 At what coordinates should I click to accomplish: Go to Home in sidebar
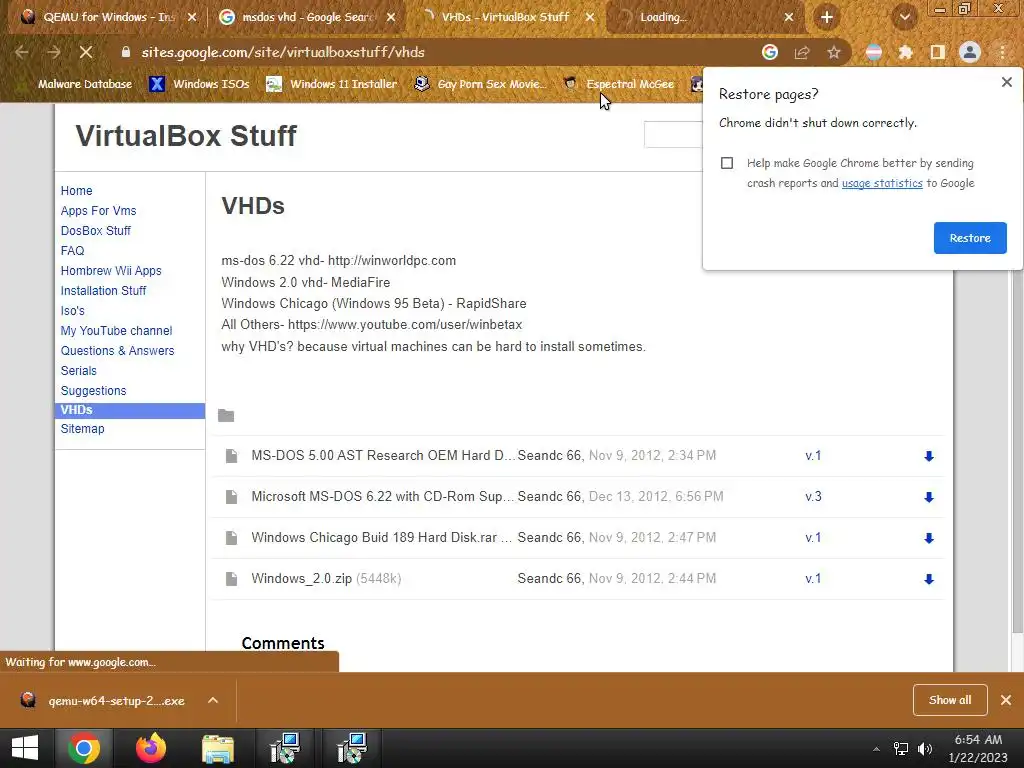pyautogui.click(x=76, y=191)
